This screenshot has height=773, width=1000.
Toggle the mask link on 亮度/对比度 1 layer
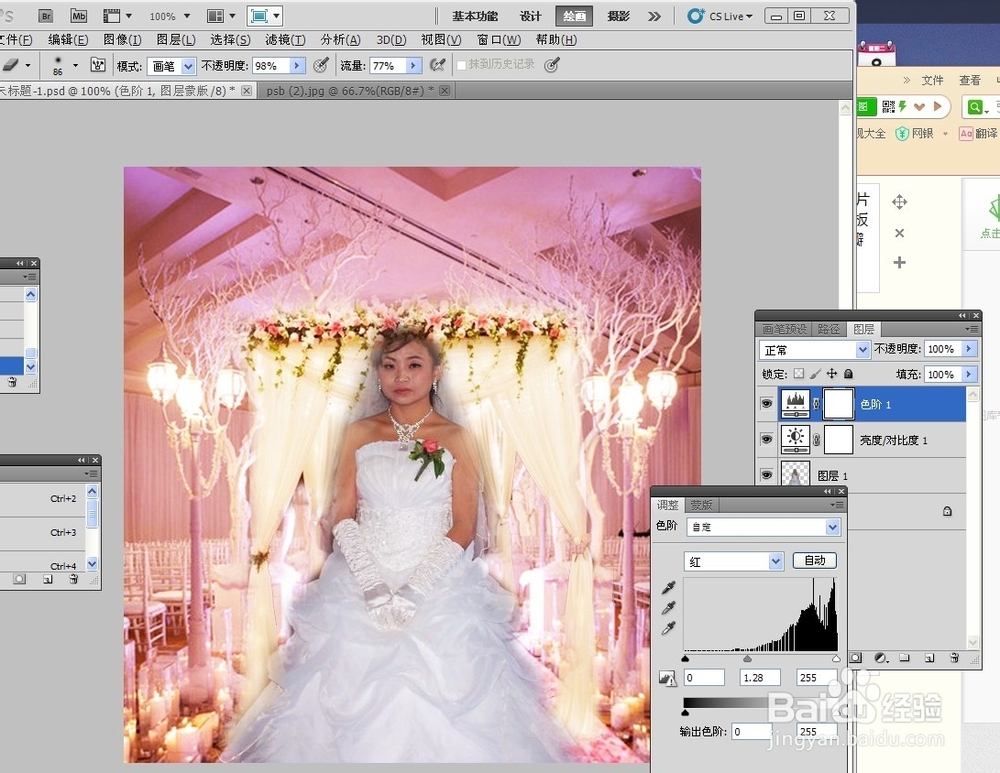pyautogui.click(x=816, y=440)
